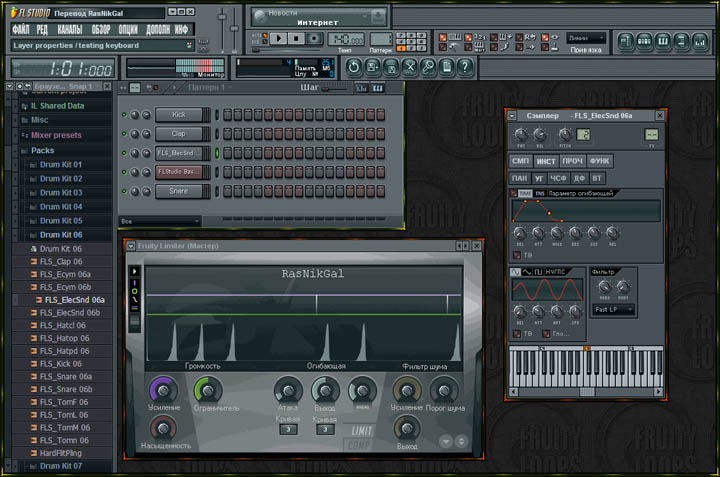Switch to the ФУНК tab in sampler
The width and height of the screenshot is (720, 477).
[599, 161]
